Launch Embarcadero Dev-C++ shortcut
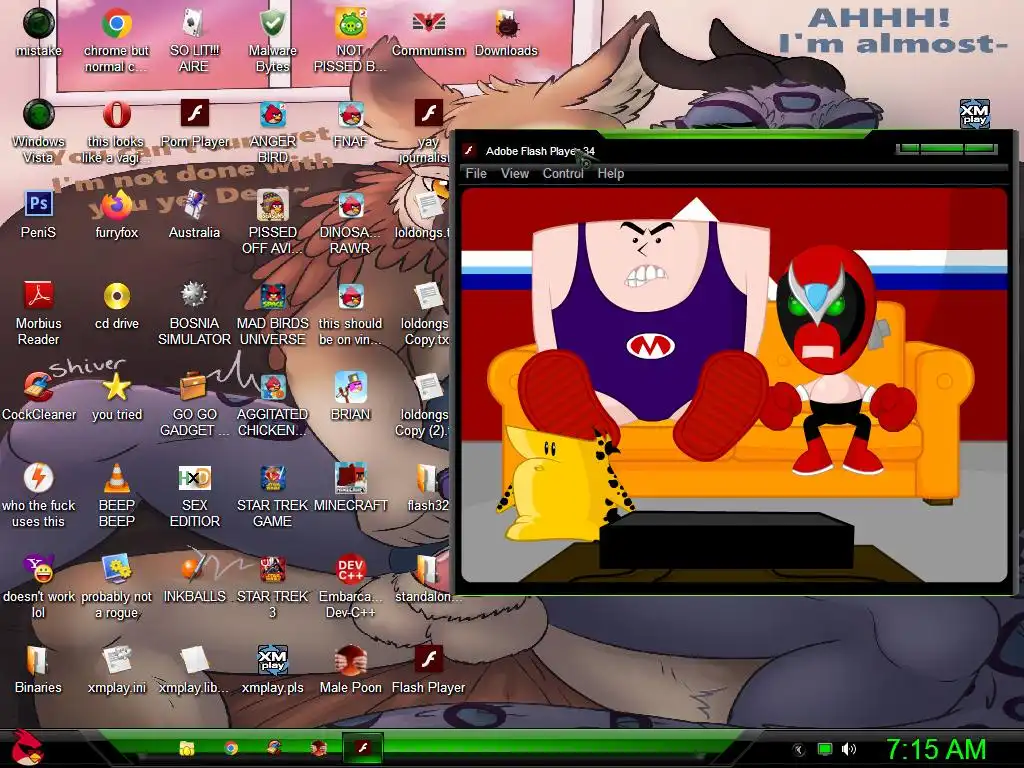Image resolution: width=1024 pixels, height=768 pixels. point(350,586)
